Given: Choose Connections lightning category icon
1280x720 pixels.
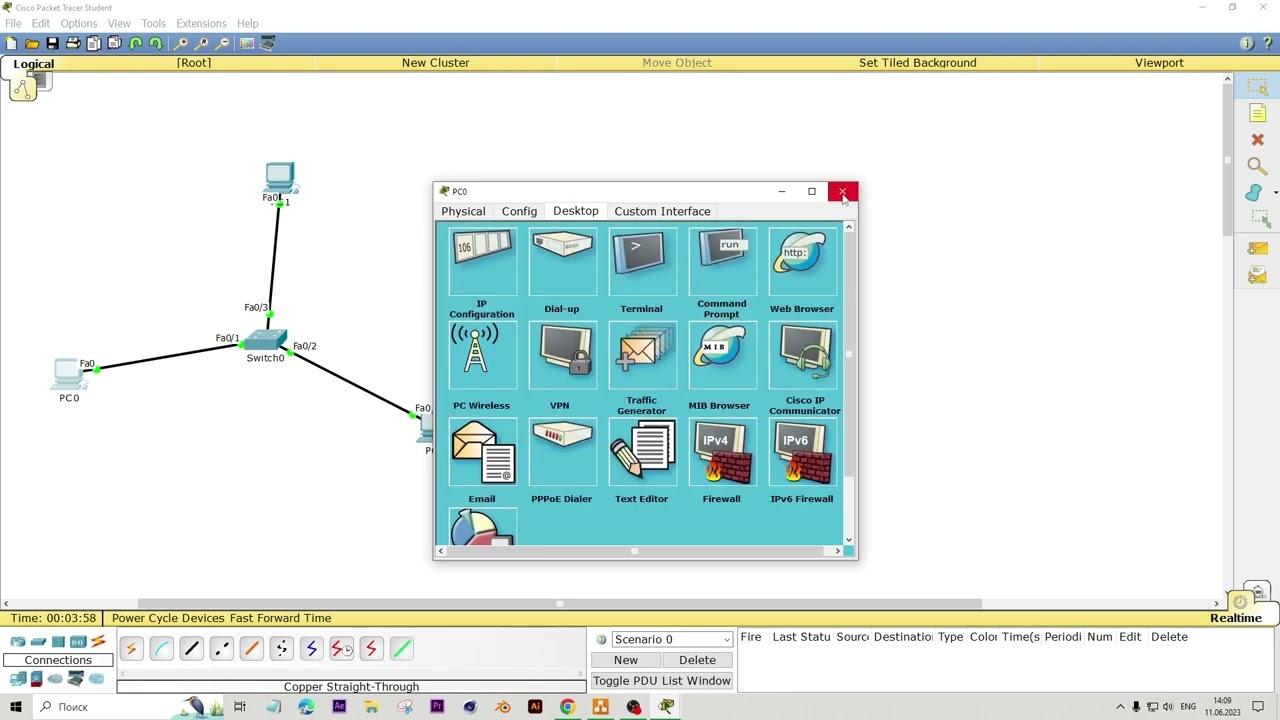Looking at the screenshot, I should [97, 641].
